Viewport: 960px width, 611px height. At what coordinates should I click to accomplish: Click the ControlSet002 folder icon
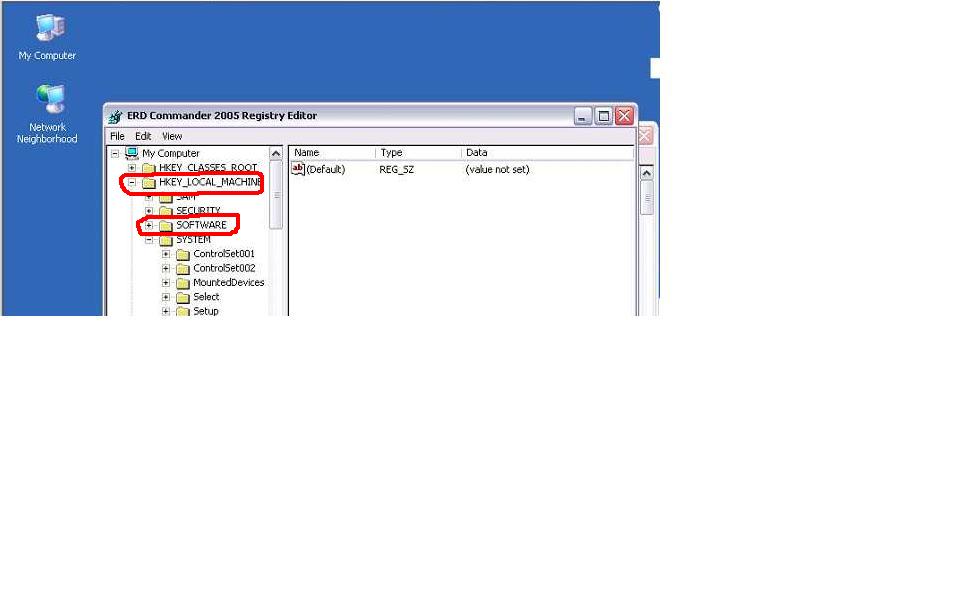tap(183, 269)
